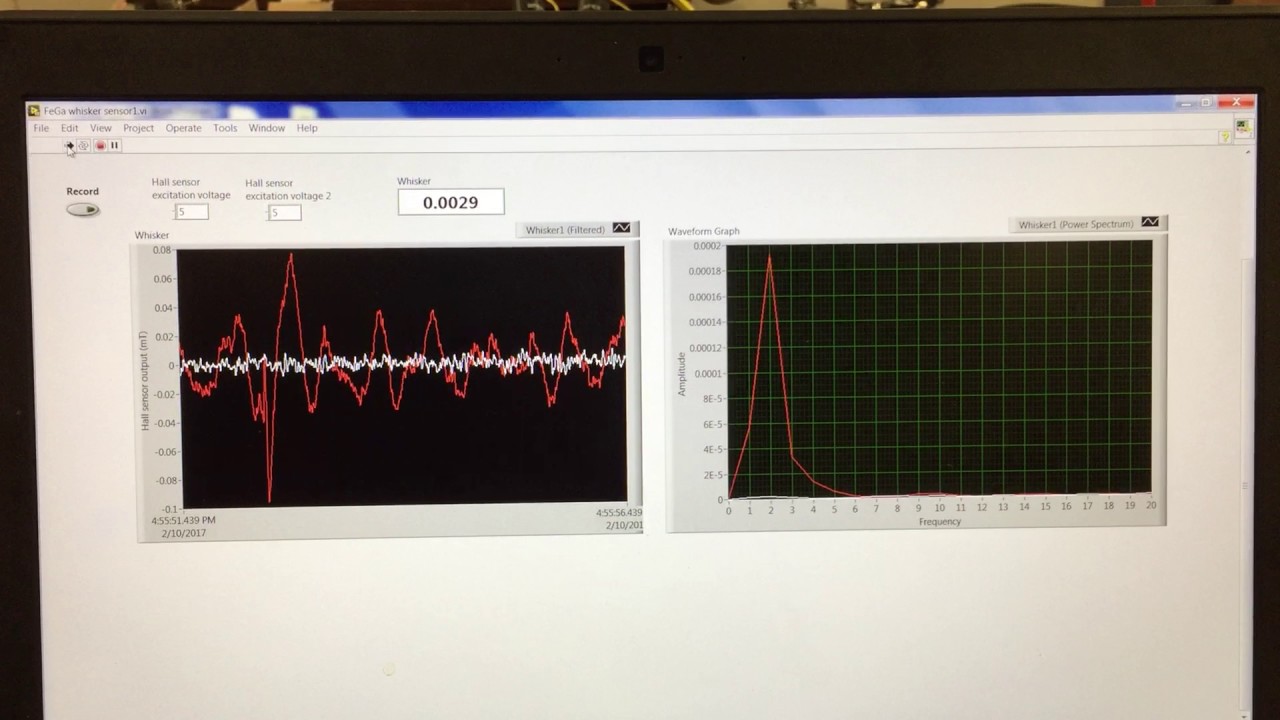Viewport: 1280px width, 720px height.
Task: Click the 2/10/2017 date under the chart
Action: click(185, 534)
